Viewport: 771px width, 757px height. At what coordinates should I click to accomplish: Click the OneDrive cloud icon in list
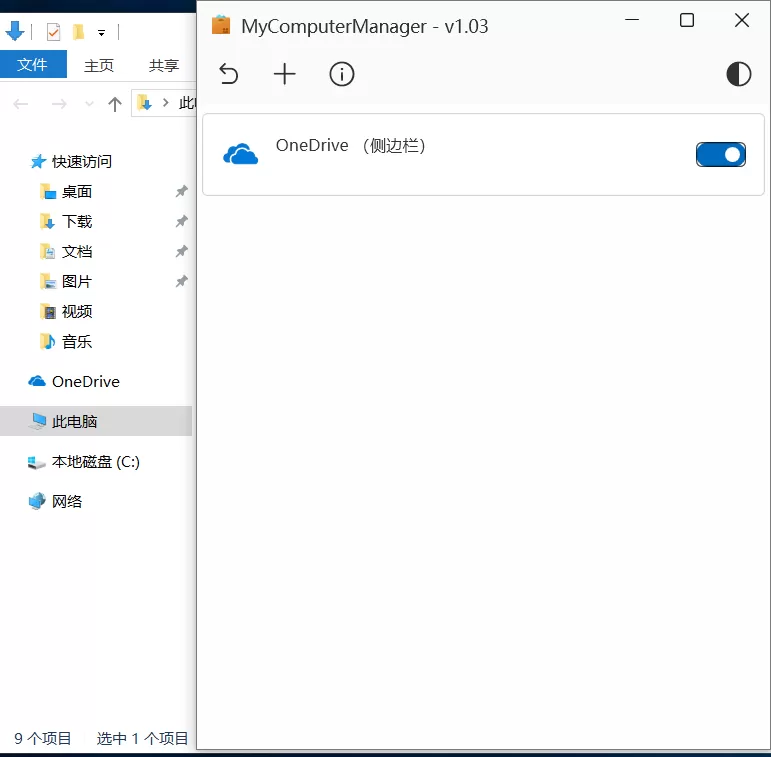tap(240, 154)
